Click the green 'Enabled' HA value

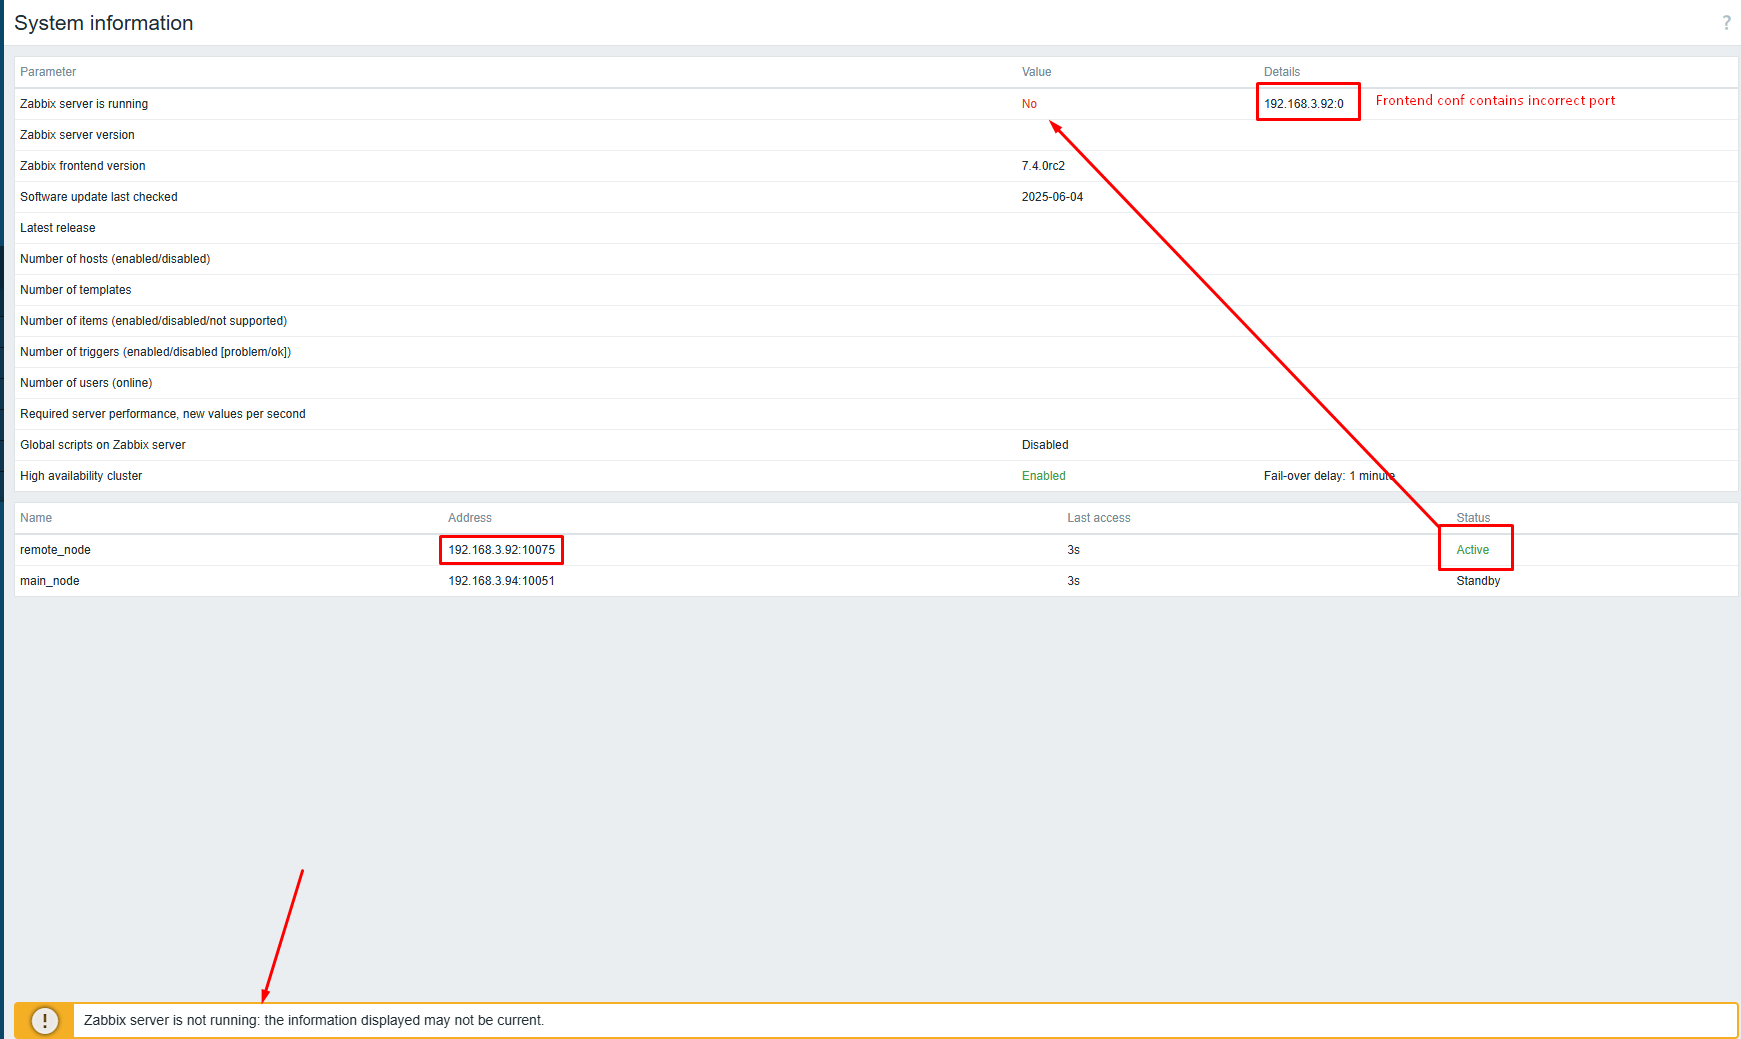coord(1044,476)
